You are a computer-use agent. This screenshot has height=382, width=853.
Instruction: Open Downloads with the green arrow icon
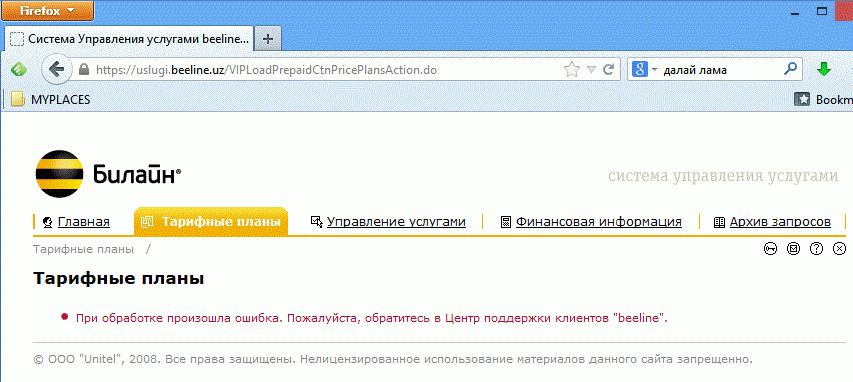point(824,69)
